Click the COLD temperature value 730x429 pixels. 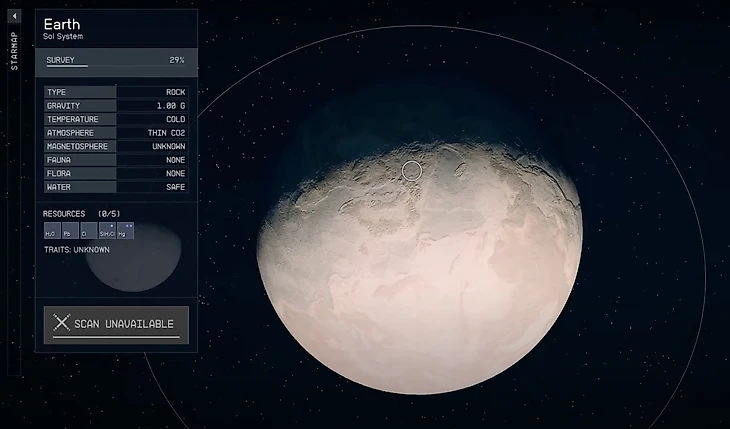[x=176, y=119]
